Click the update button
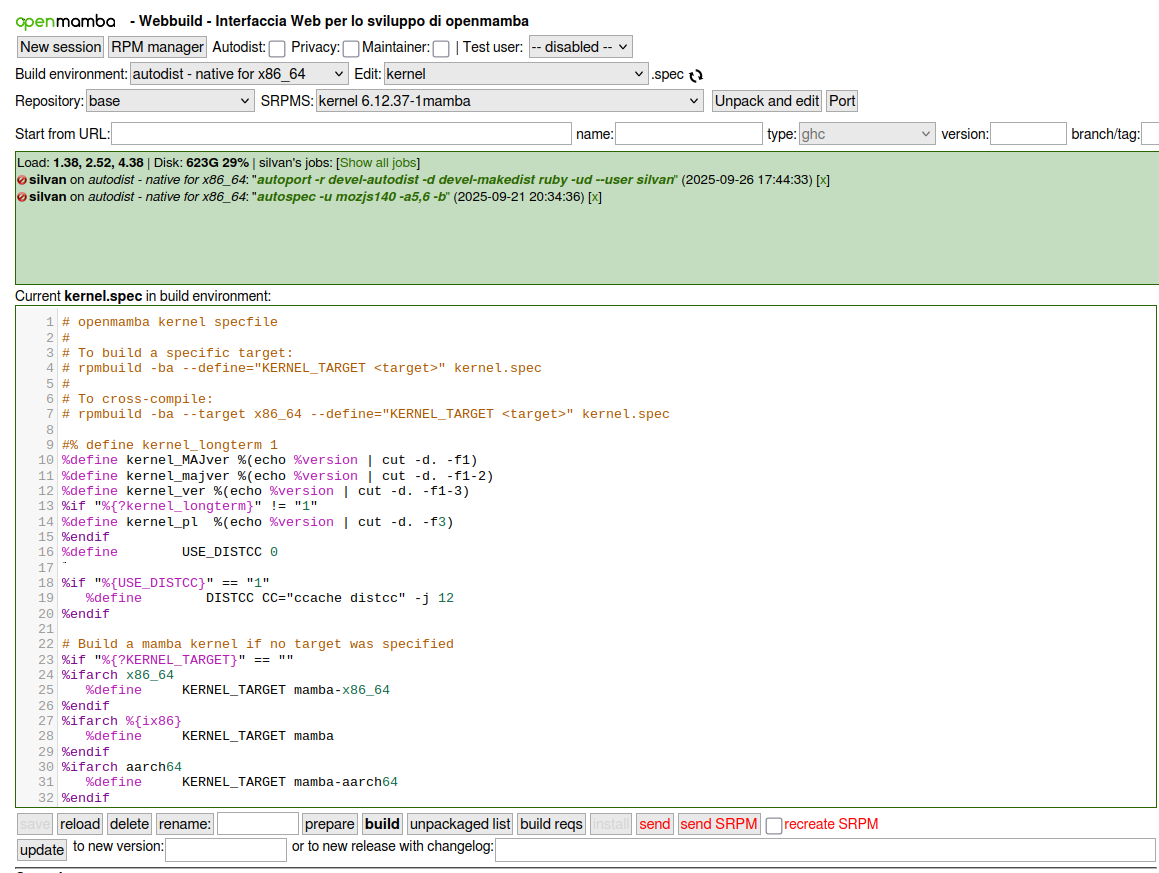The width and height of the screenshot is (1159, 873). (x=41, y=850)
